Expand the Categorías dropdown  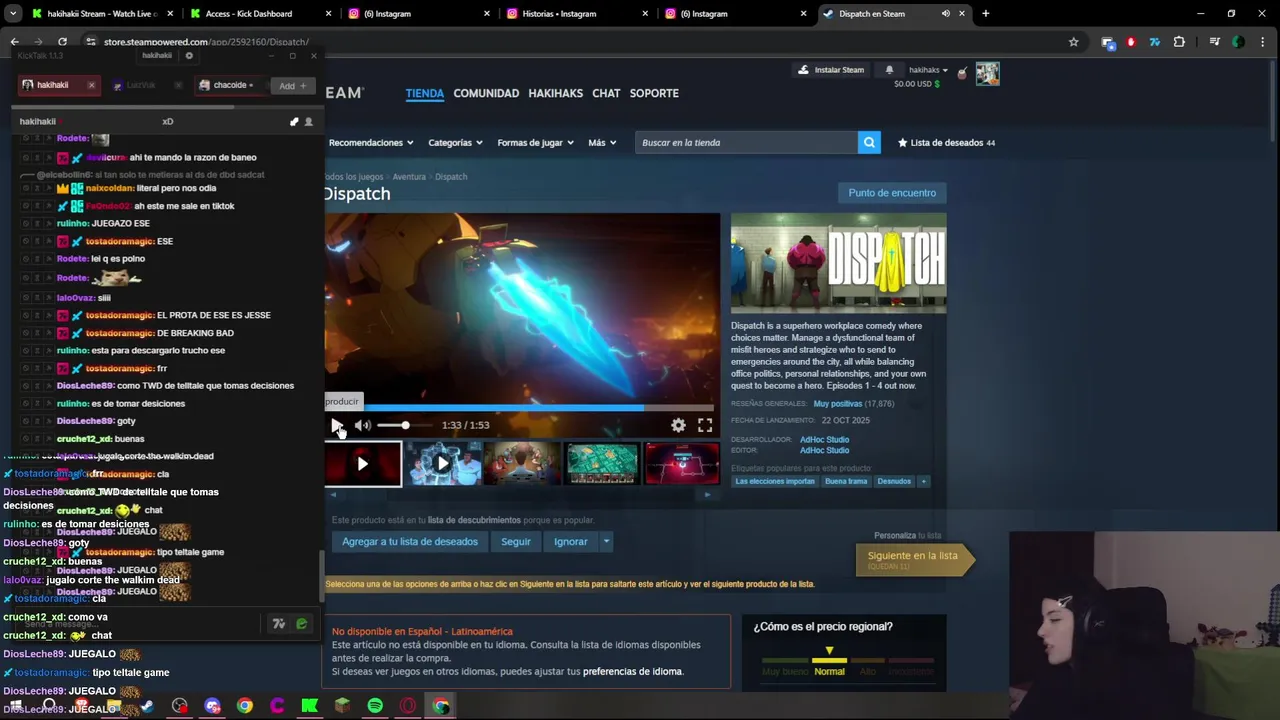point(455,142)
